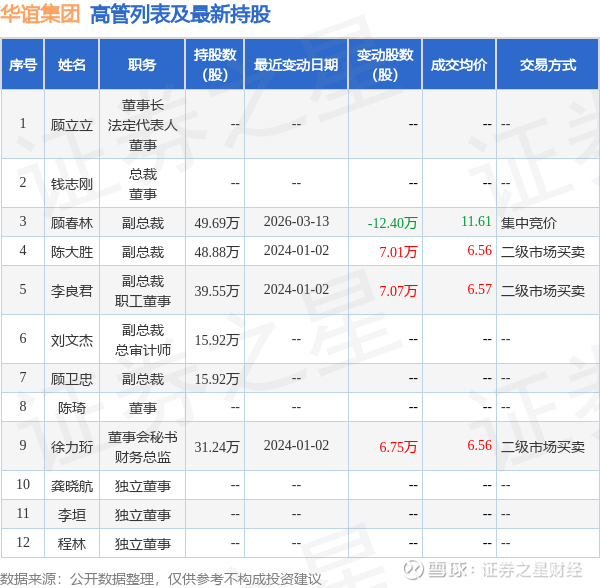Click the 2026-03-13 change date
This screenshot has width=600, height=588.
[x=296, y=222]
